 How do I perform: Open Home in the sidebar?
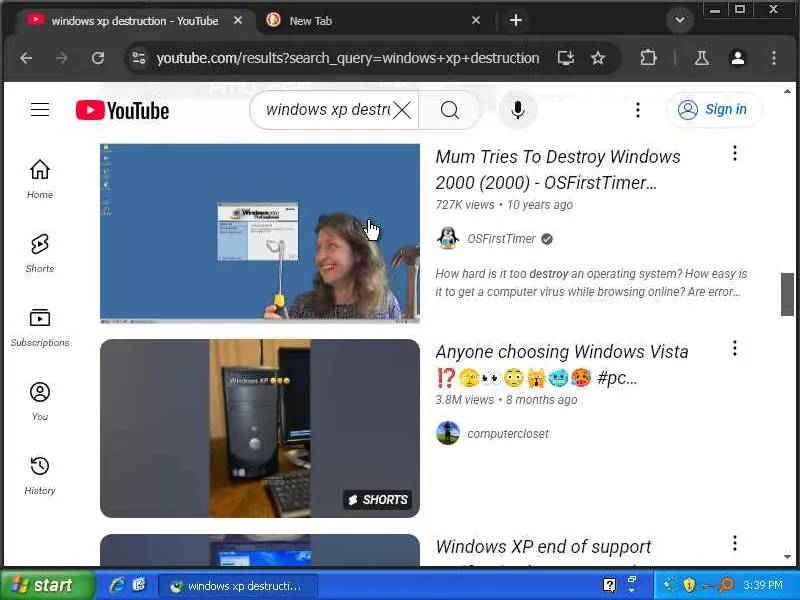pyautogui.click(x=40, y=179)
